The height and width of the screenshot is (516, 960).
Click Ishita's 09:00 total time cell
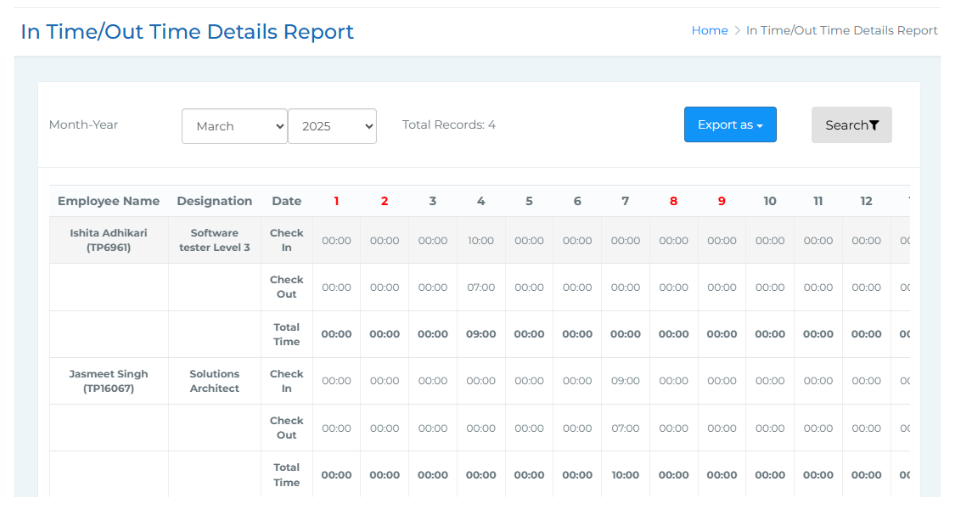pyautogui.click(x=481, y=335)
